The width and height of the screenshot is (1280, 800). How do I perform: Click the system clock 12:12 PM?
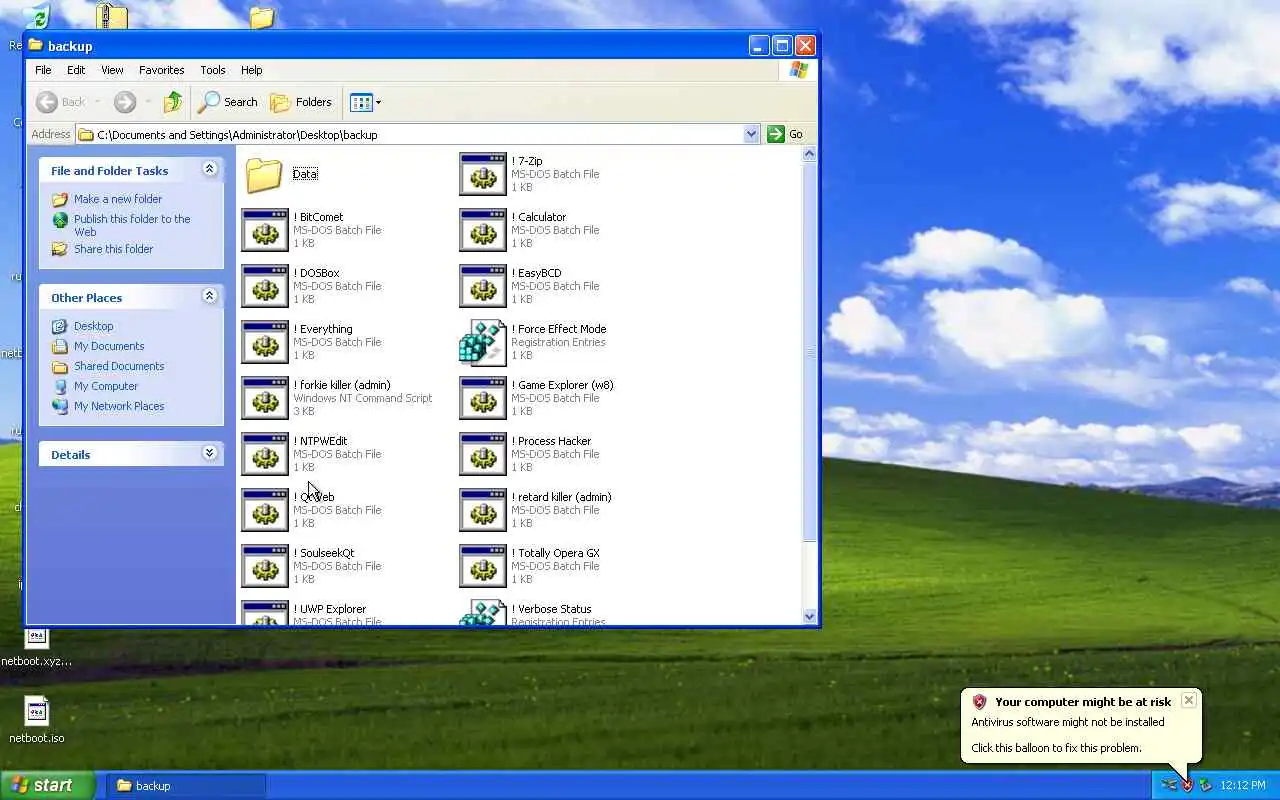pos(1243,785)
